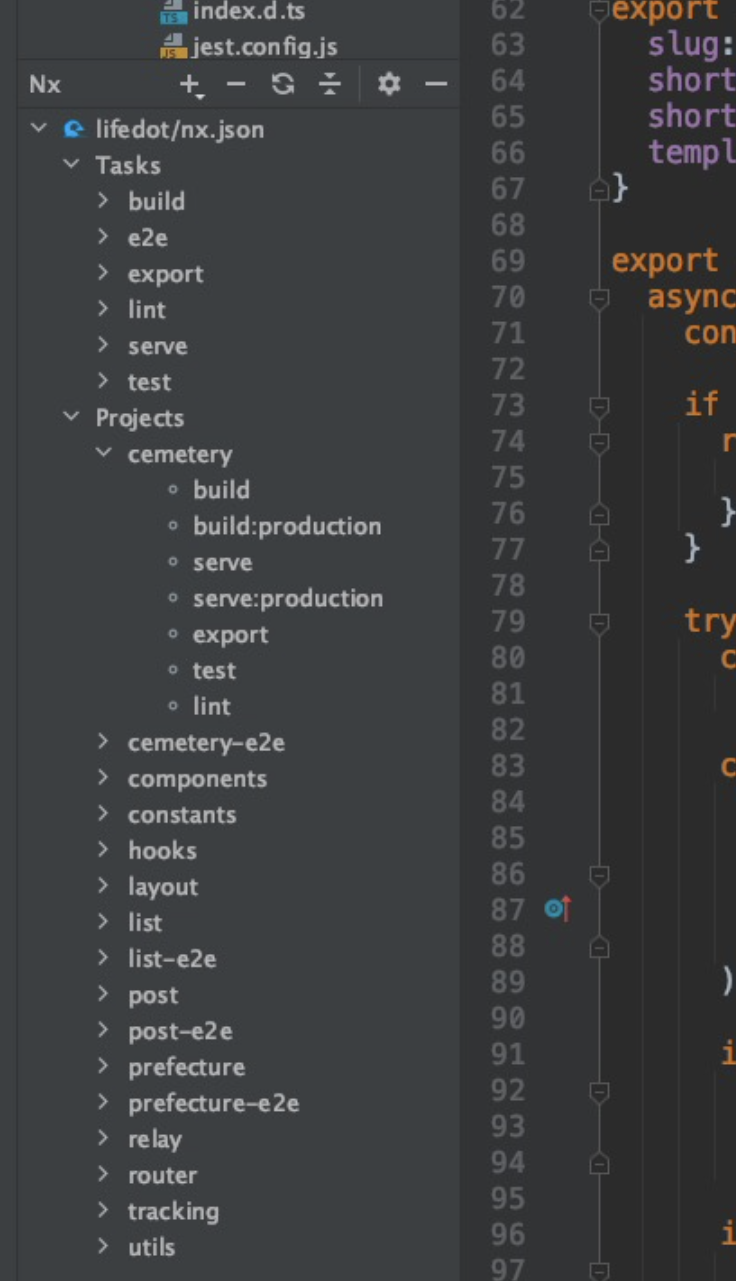
Task: Open the jest.config.js file
Action: click(x=264, y=47)
